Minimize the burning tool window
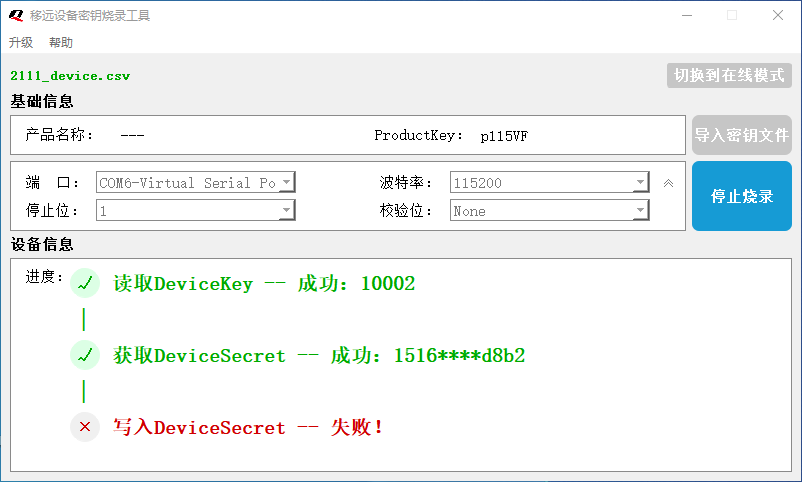The width and height of the screenshot is (802, 482). [687, 15]
